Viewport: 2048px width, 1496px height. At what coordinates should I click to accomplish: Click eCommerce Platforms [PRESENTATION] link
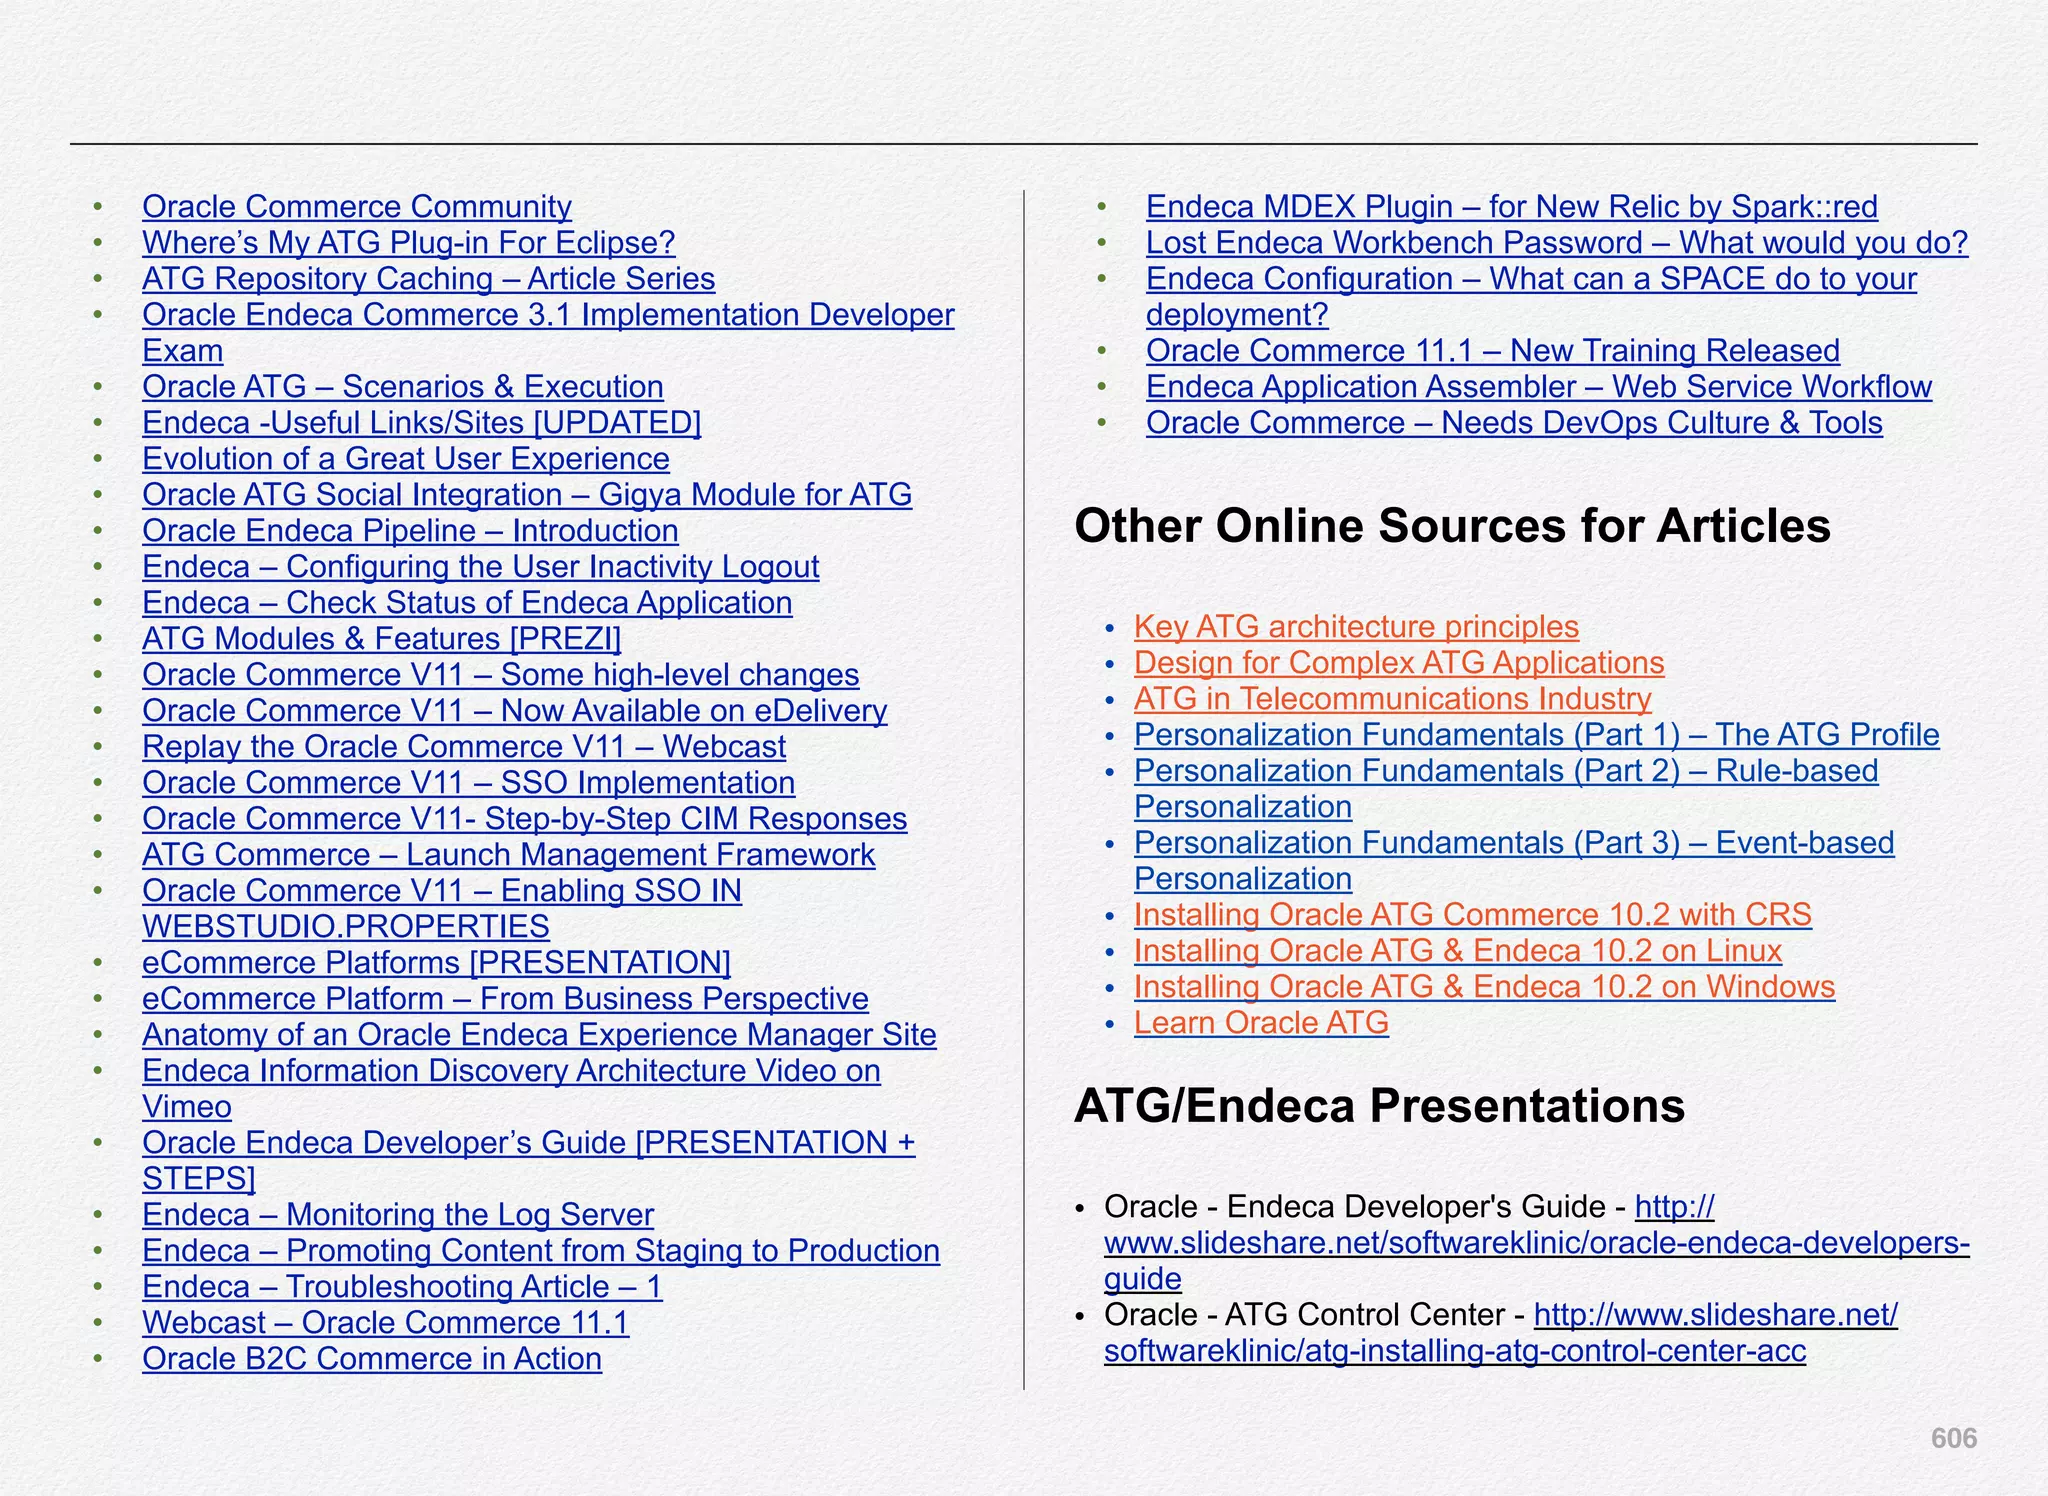[437, 963]
